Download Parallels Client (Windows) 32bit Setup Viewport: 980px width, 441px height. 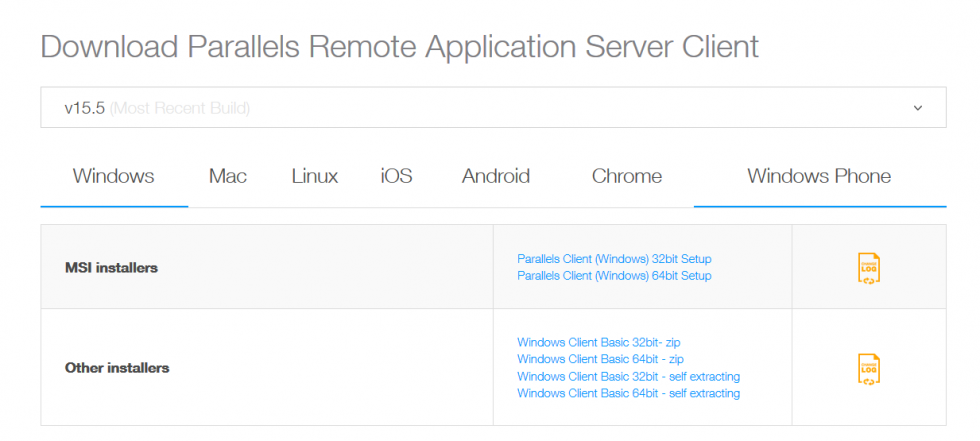614,259
